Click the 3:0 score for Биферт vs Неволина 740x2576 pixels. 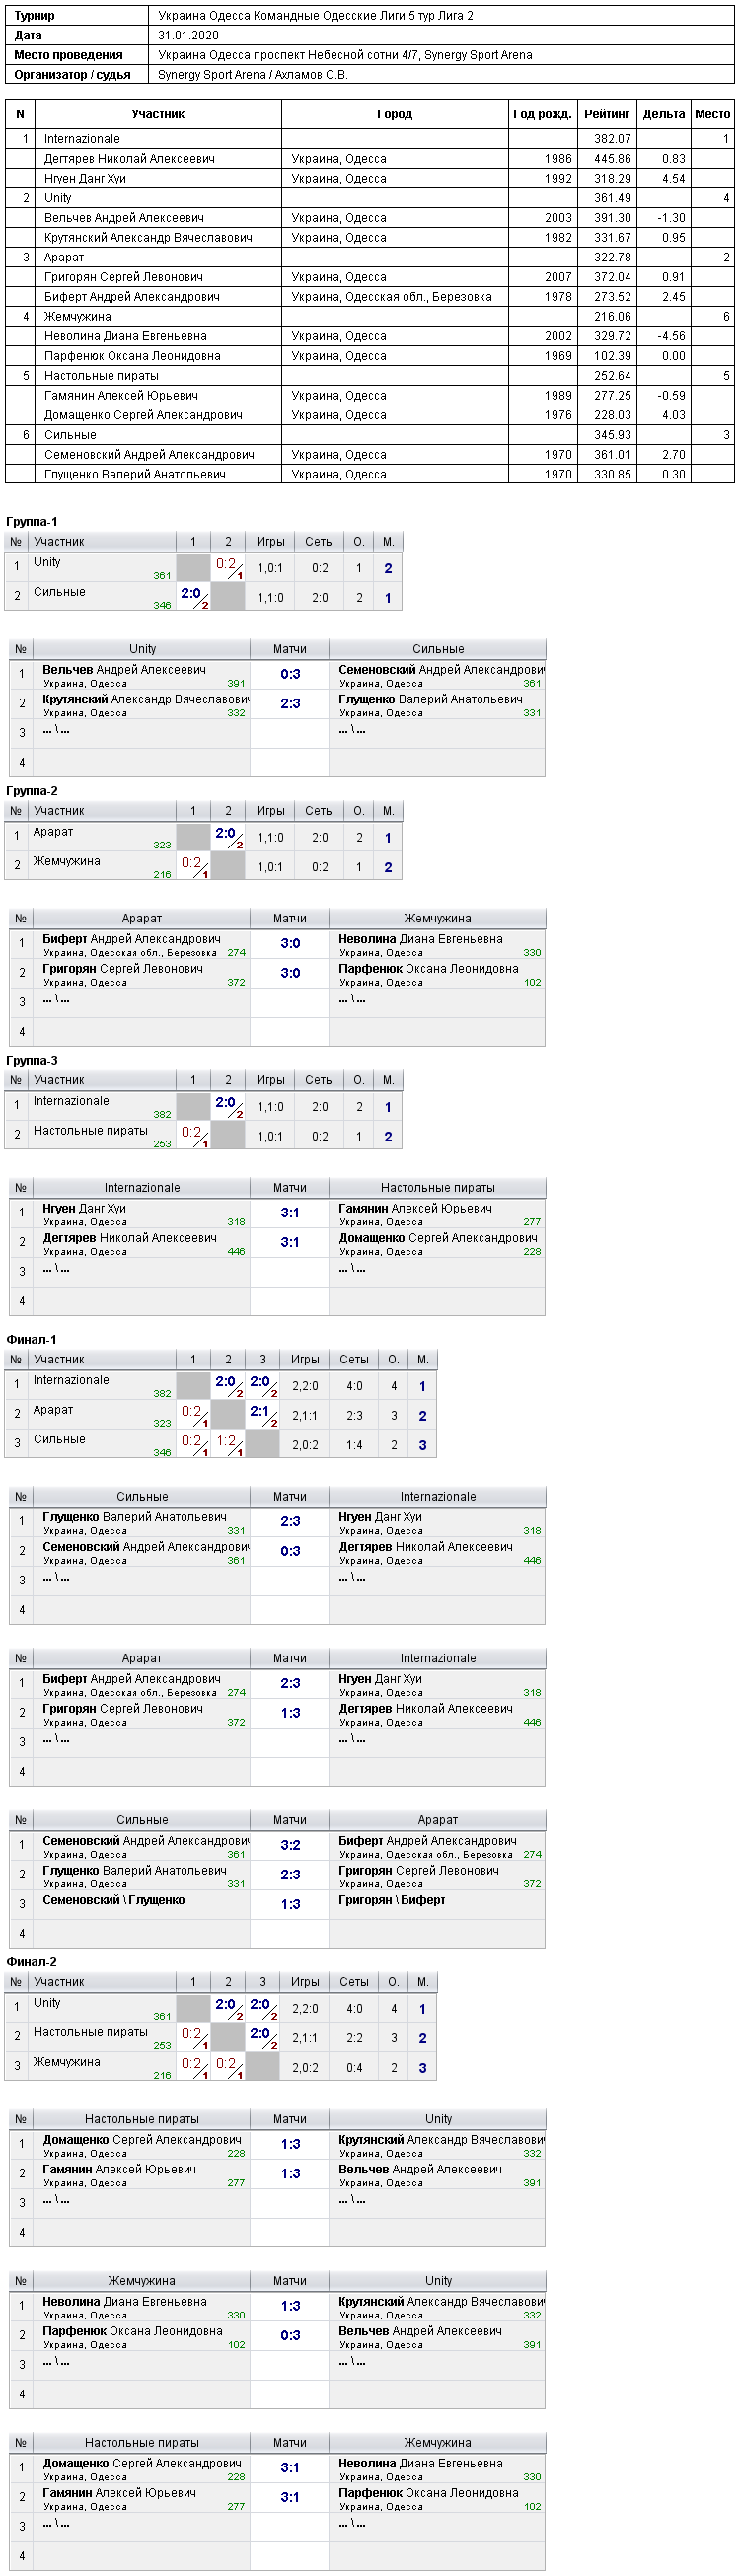pos(290,943)
